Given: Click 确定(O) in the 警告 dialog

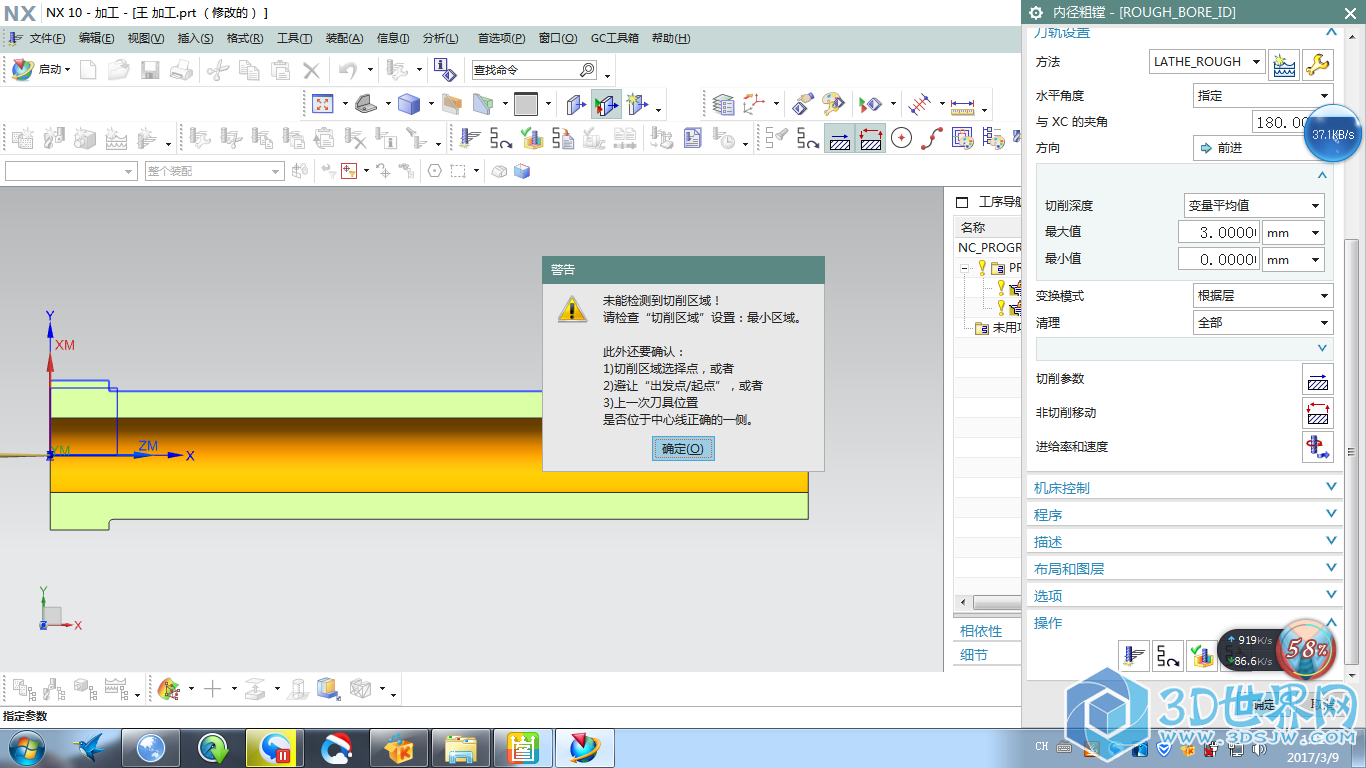Looking at the screenshot, I should click(x=683, y=449).
